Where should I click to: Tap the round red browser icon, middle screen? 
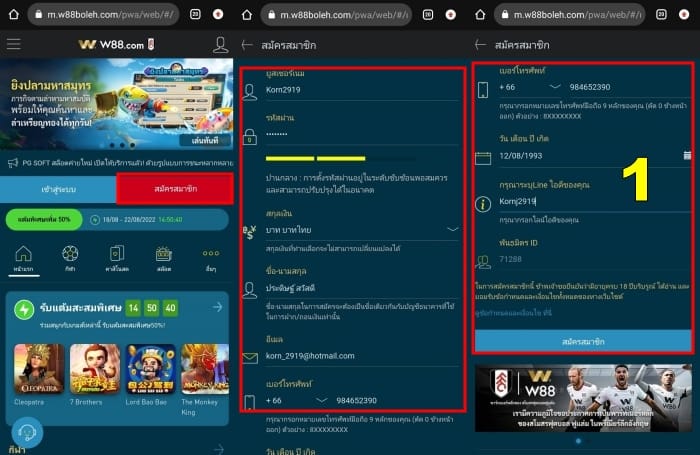click(x=450, y=14)
